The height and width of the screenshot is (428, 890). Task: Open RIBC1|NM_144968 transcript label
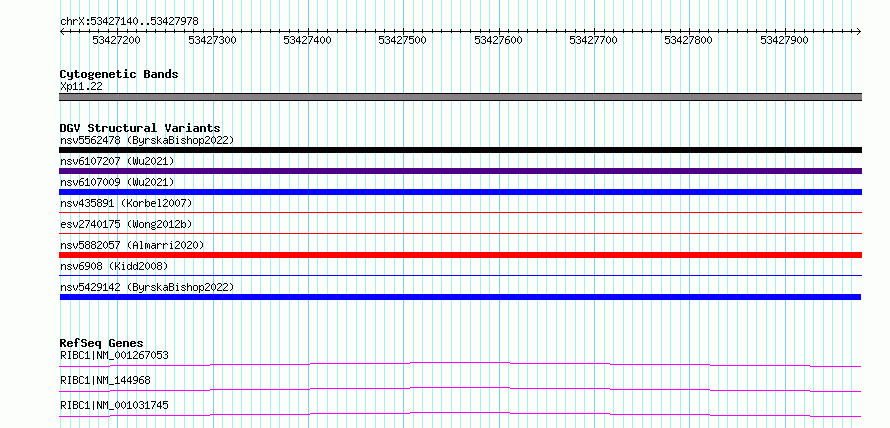(x=105, y=380)
